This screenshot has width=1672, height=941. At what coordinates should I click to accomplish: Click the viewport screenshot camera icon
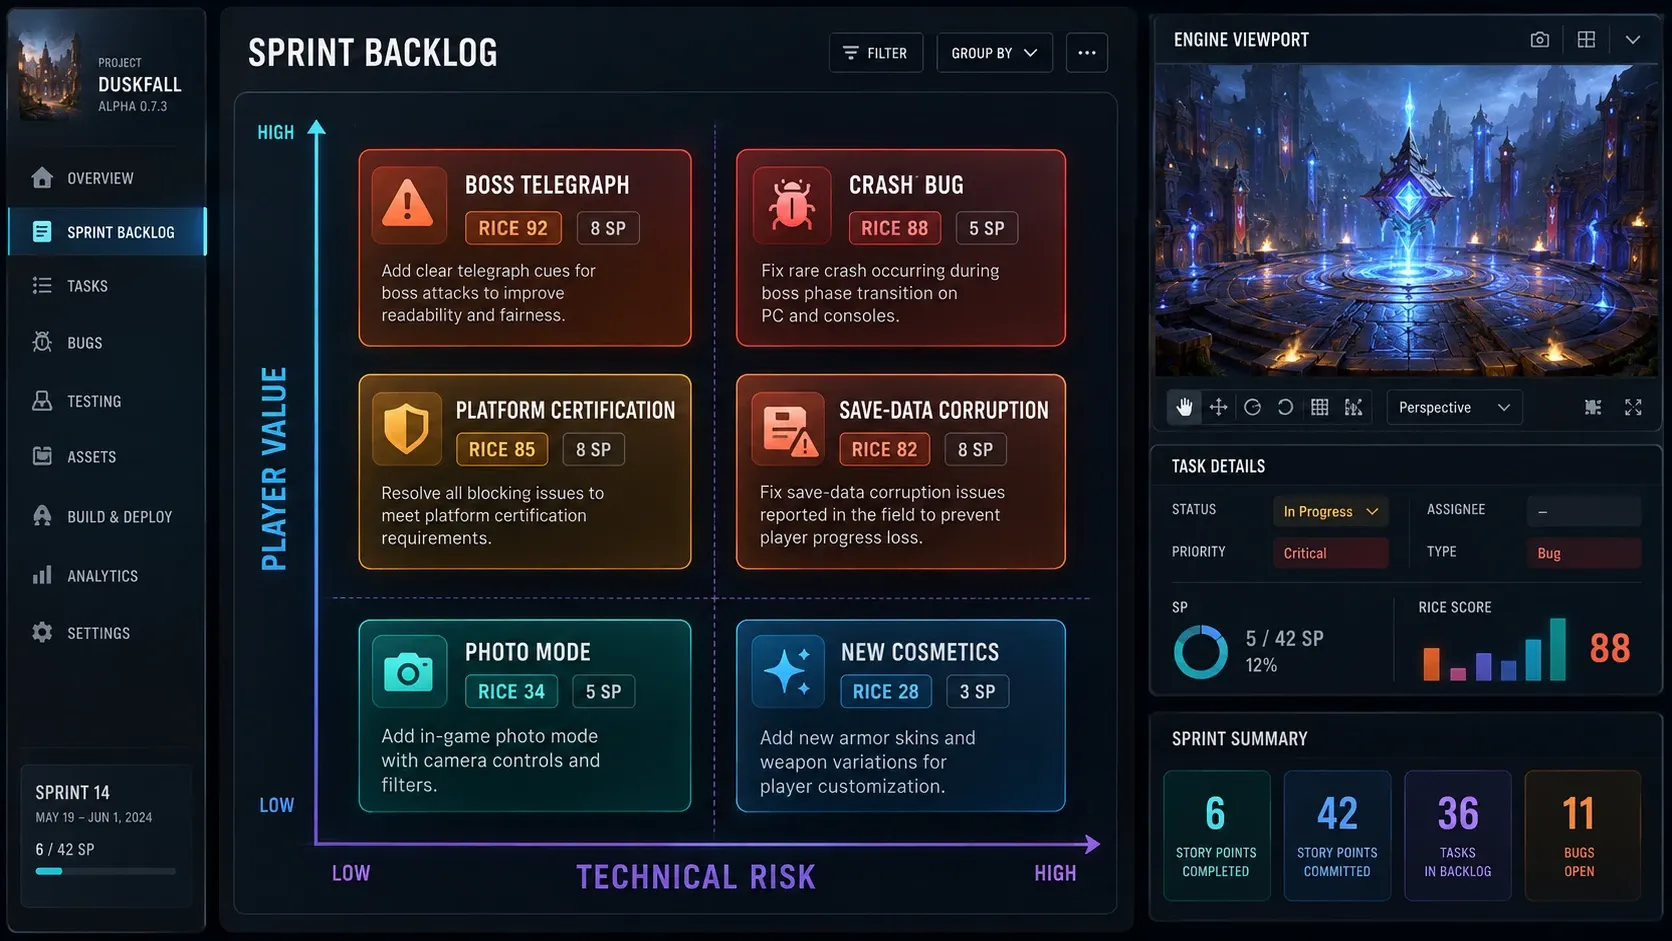point(1540,39)
